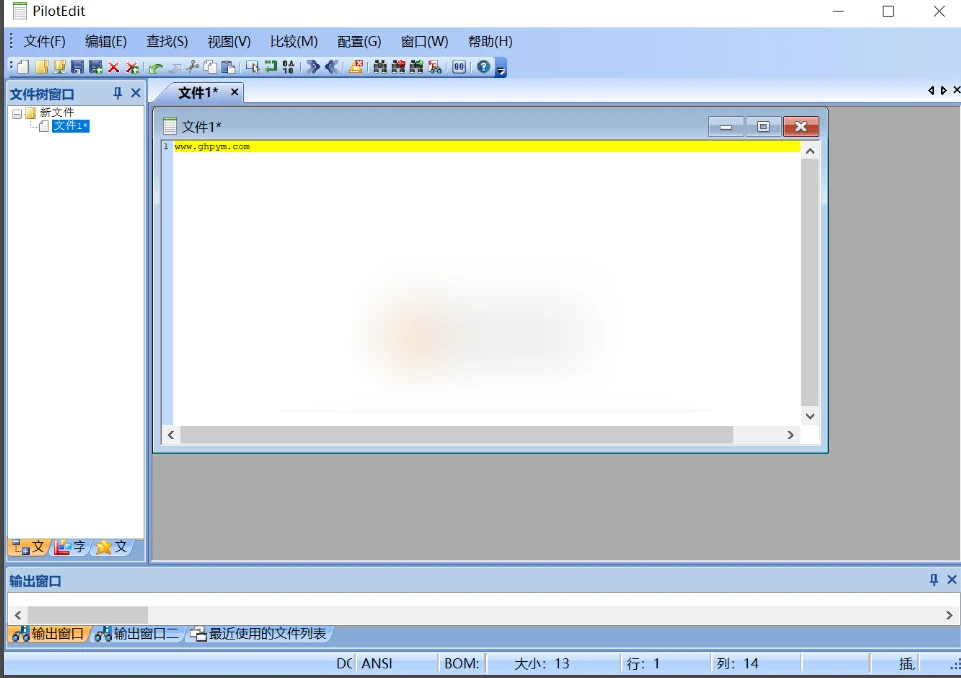This screenshot has width=961, height=678.
Task: Open the 配置(G) menu
Action: click(357, 41)
